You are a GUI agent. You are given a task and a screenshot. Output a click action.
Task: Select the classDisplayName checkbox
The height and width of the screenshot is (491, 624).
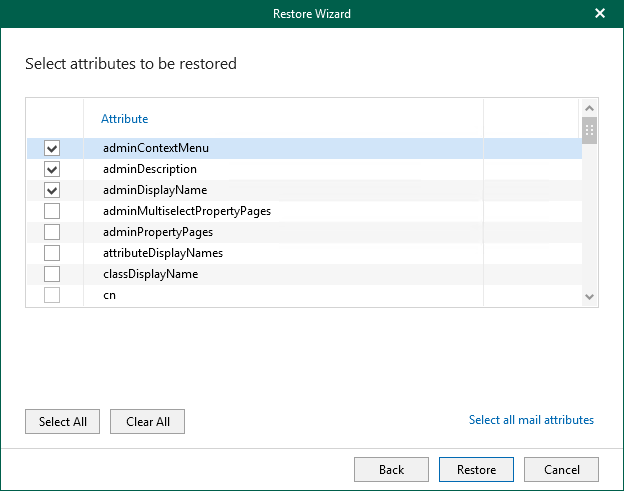[x=52, y=274]
